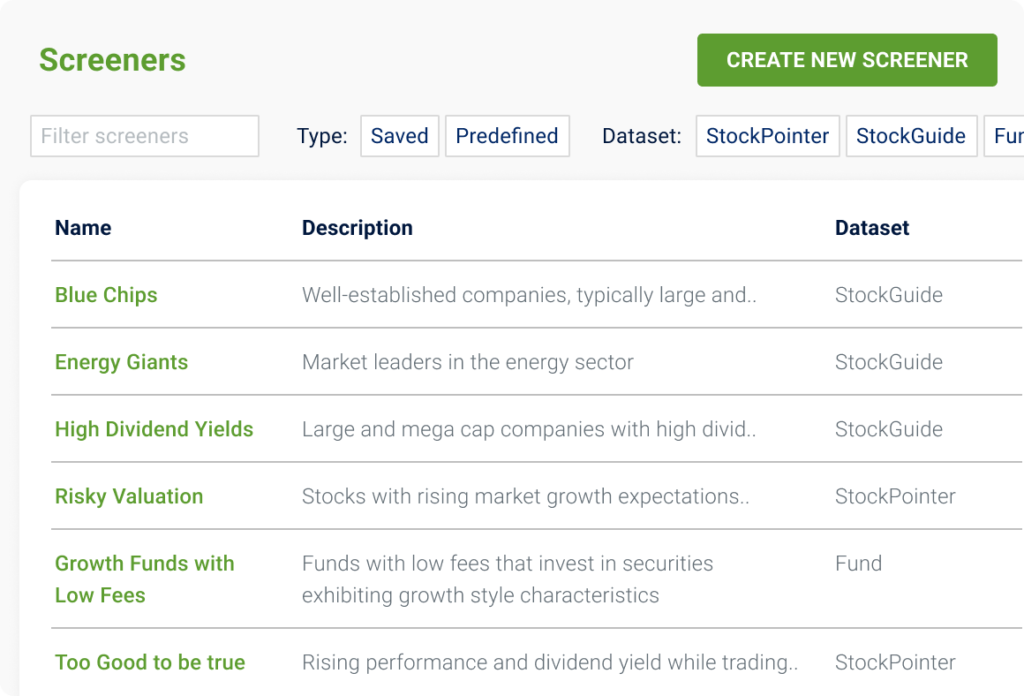This screenshot has width=1024, height=696.
Task: Sort by the Name column header
Action: point(83,228)
